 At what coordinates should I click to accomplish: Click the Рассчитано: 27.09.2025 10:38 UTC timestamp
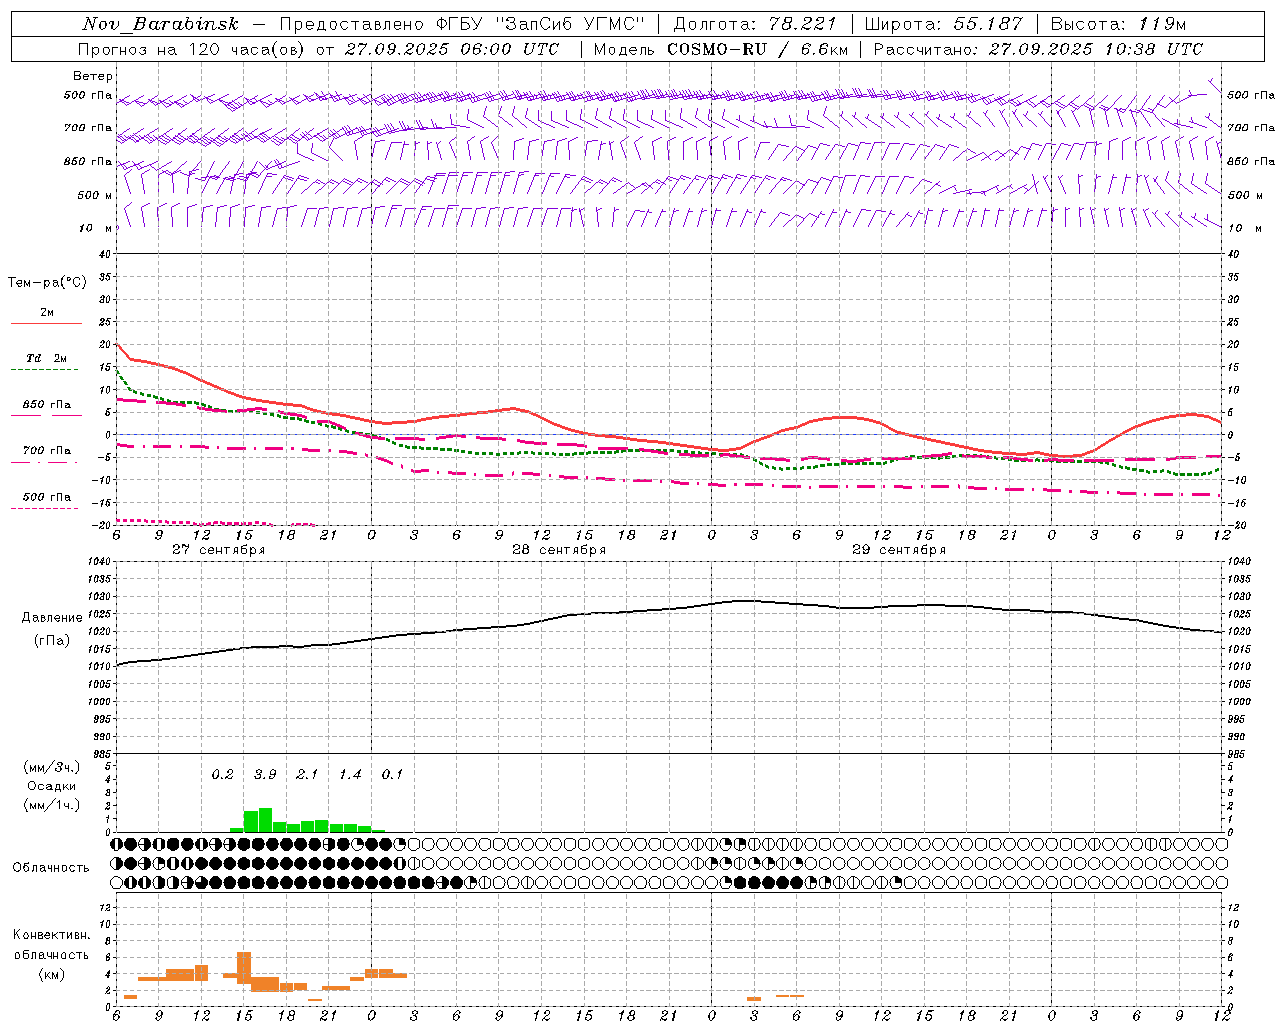[x=1039, y=49]
